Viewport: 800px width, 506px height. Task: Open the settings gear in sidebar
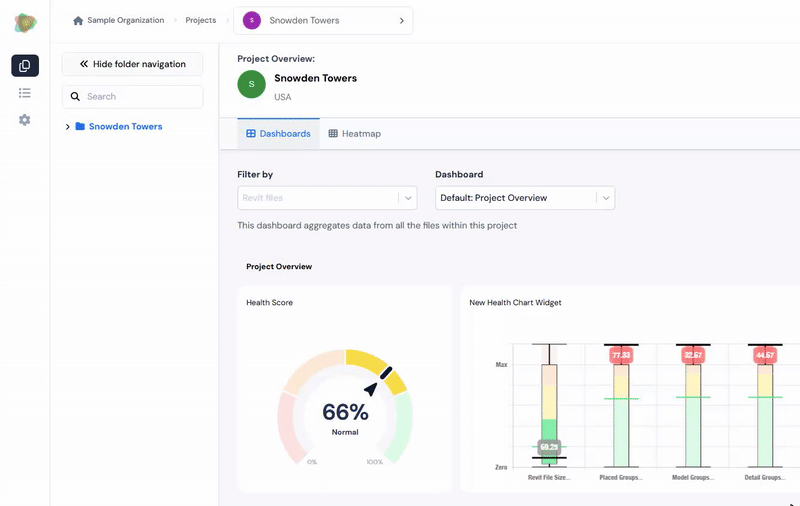[24, 120]
